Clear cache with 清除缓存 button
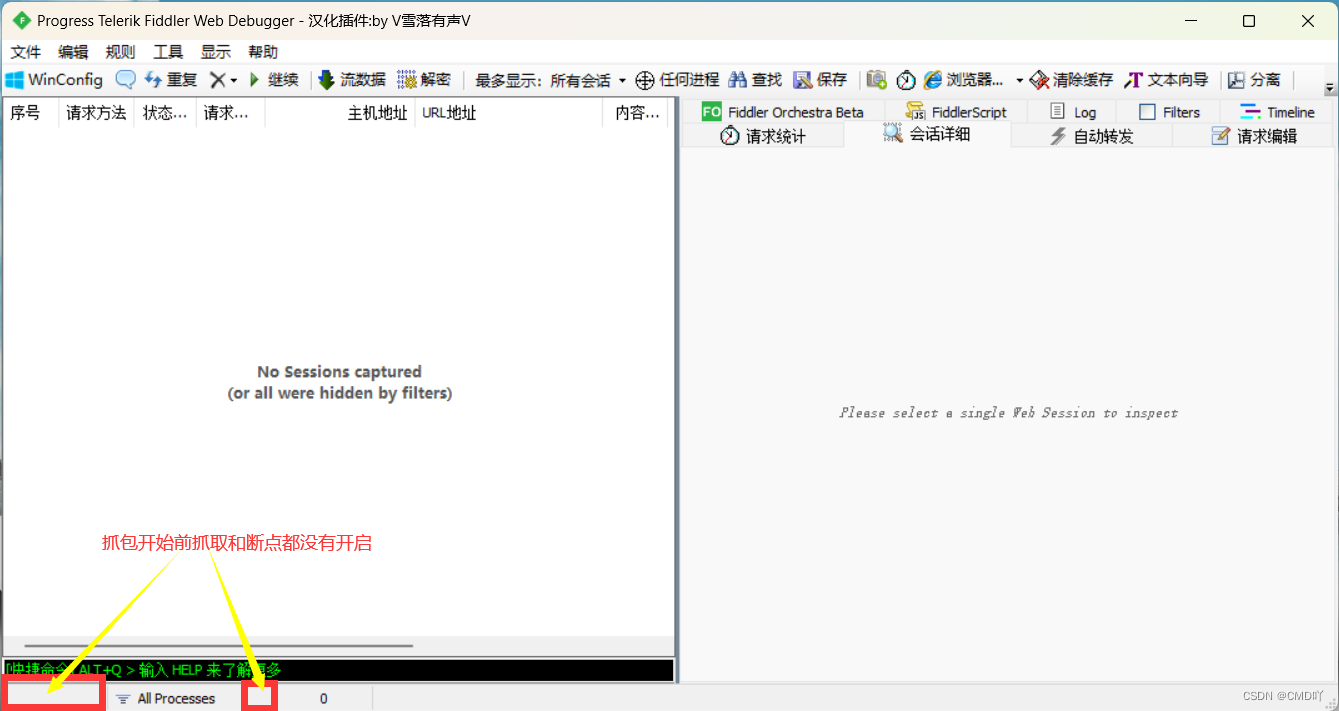This screenshot has height=711, width=1339. click(x=1071, y=80)
